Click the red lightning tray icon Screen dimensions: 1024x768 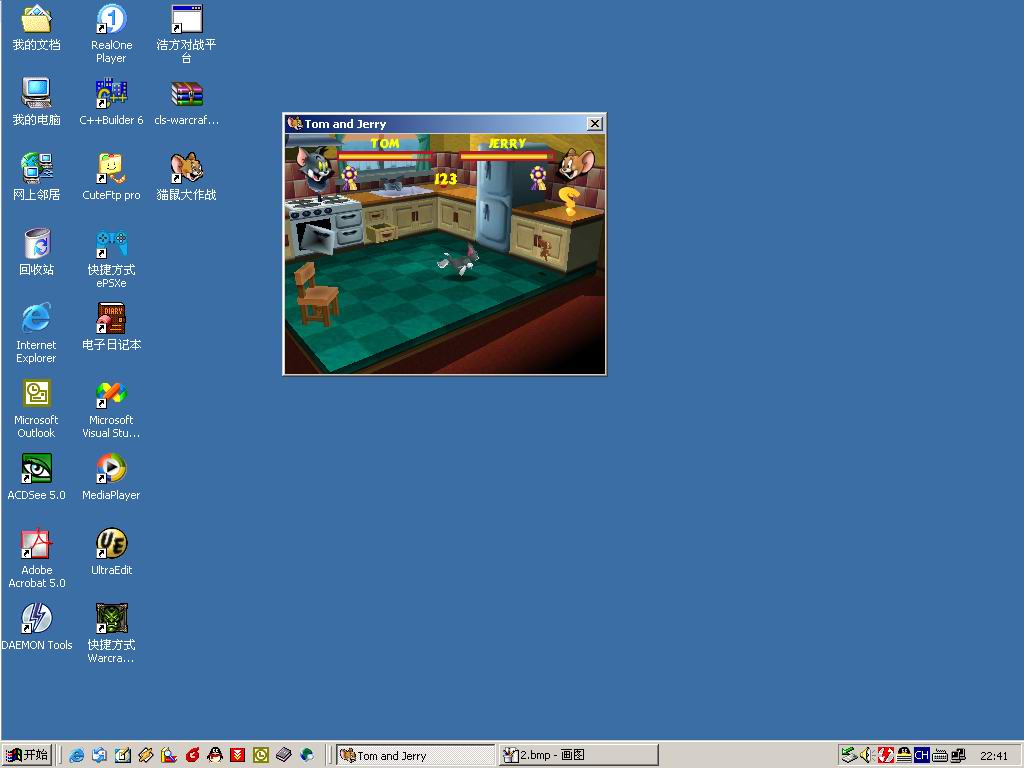pos(886,756)
